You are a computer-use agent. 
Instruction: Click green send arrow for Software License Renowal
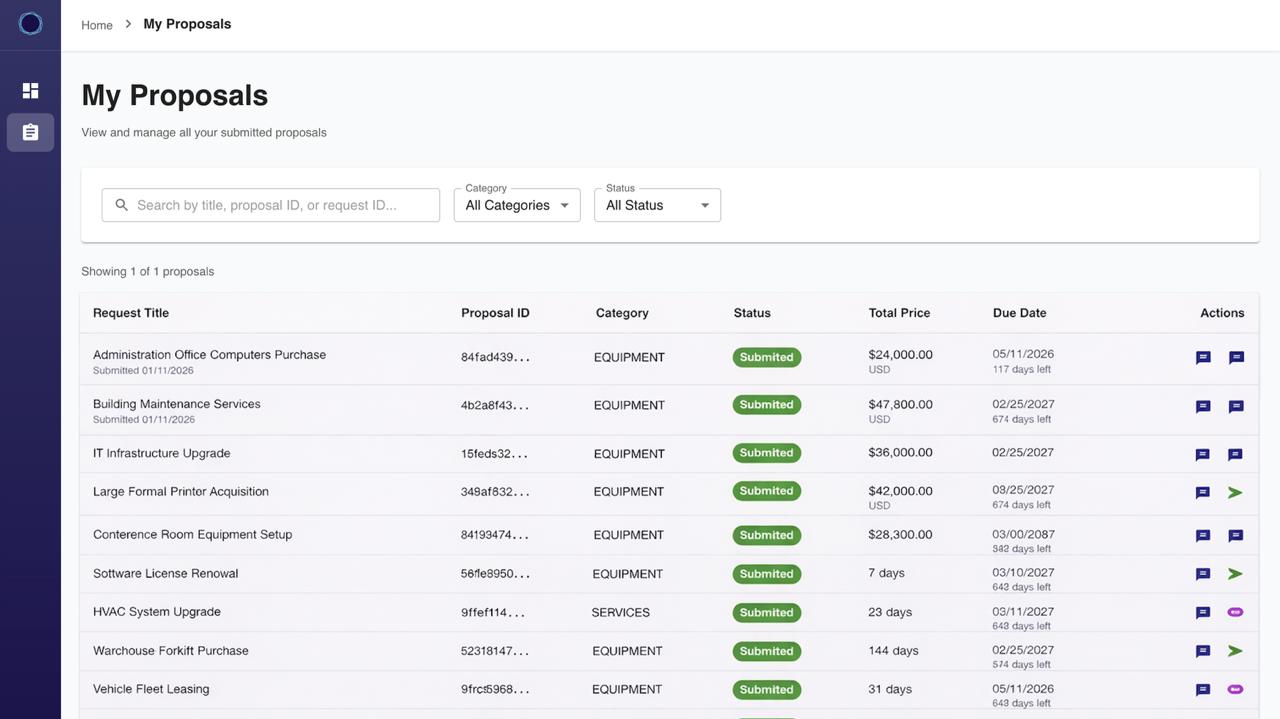tap(1235, 574)
